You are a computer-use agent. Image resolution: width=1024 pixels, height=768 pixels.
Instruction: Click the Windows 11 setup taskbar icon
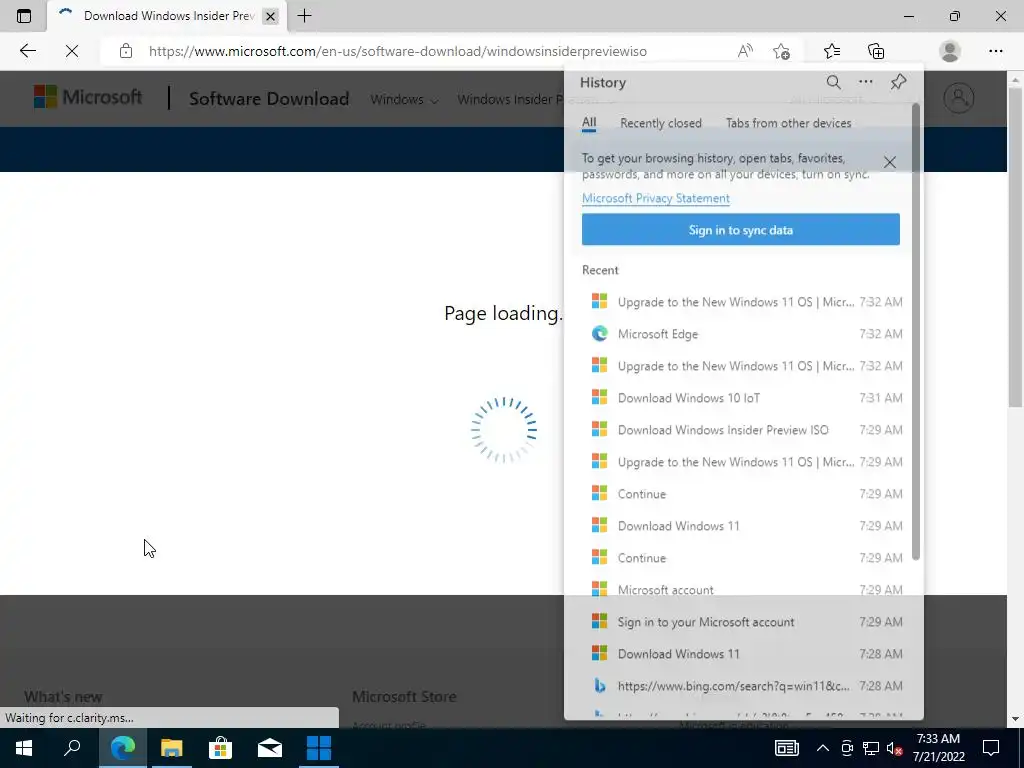tap(319, 748)
